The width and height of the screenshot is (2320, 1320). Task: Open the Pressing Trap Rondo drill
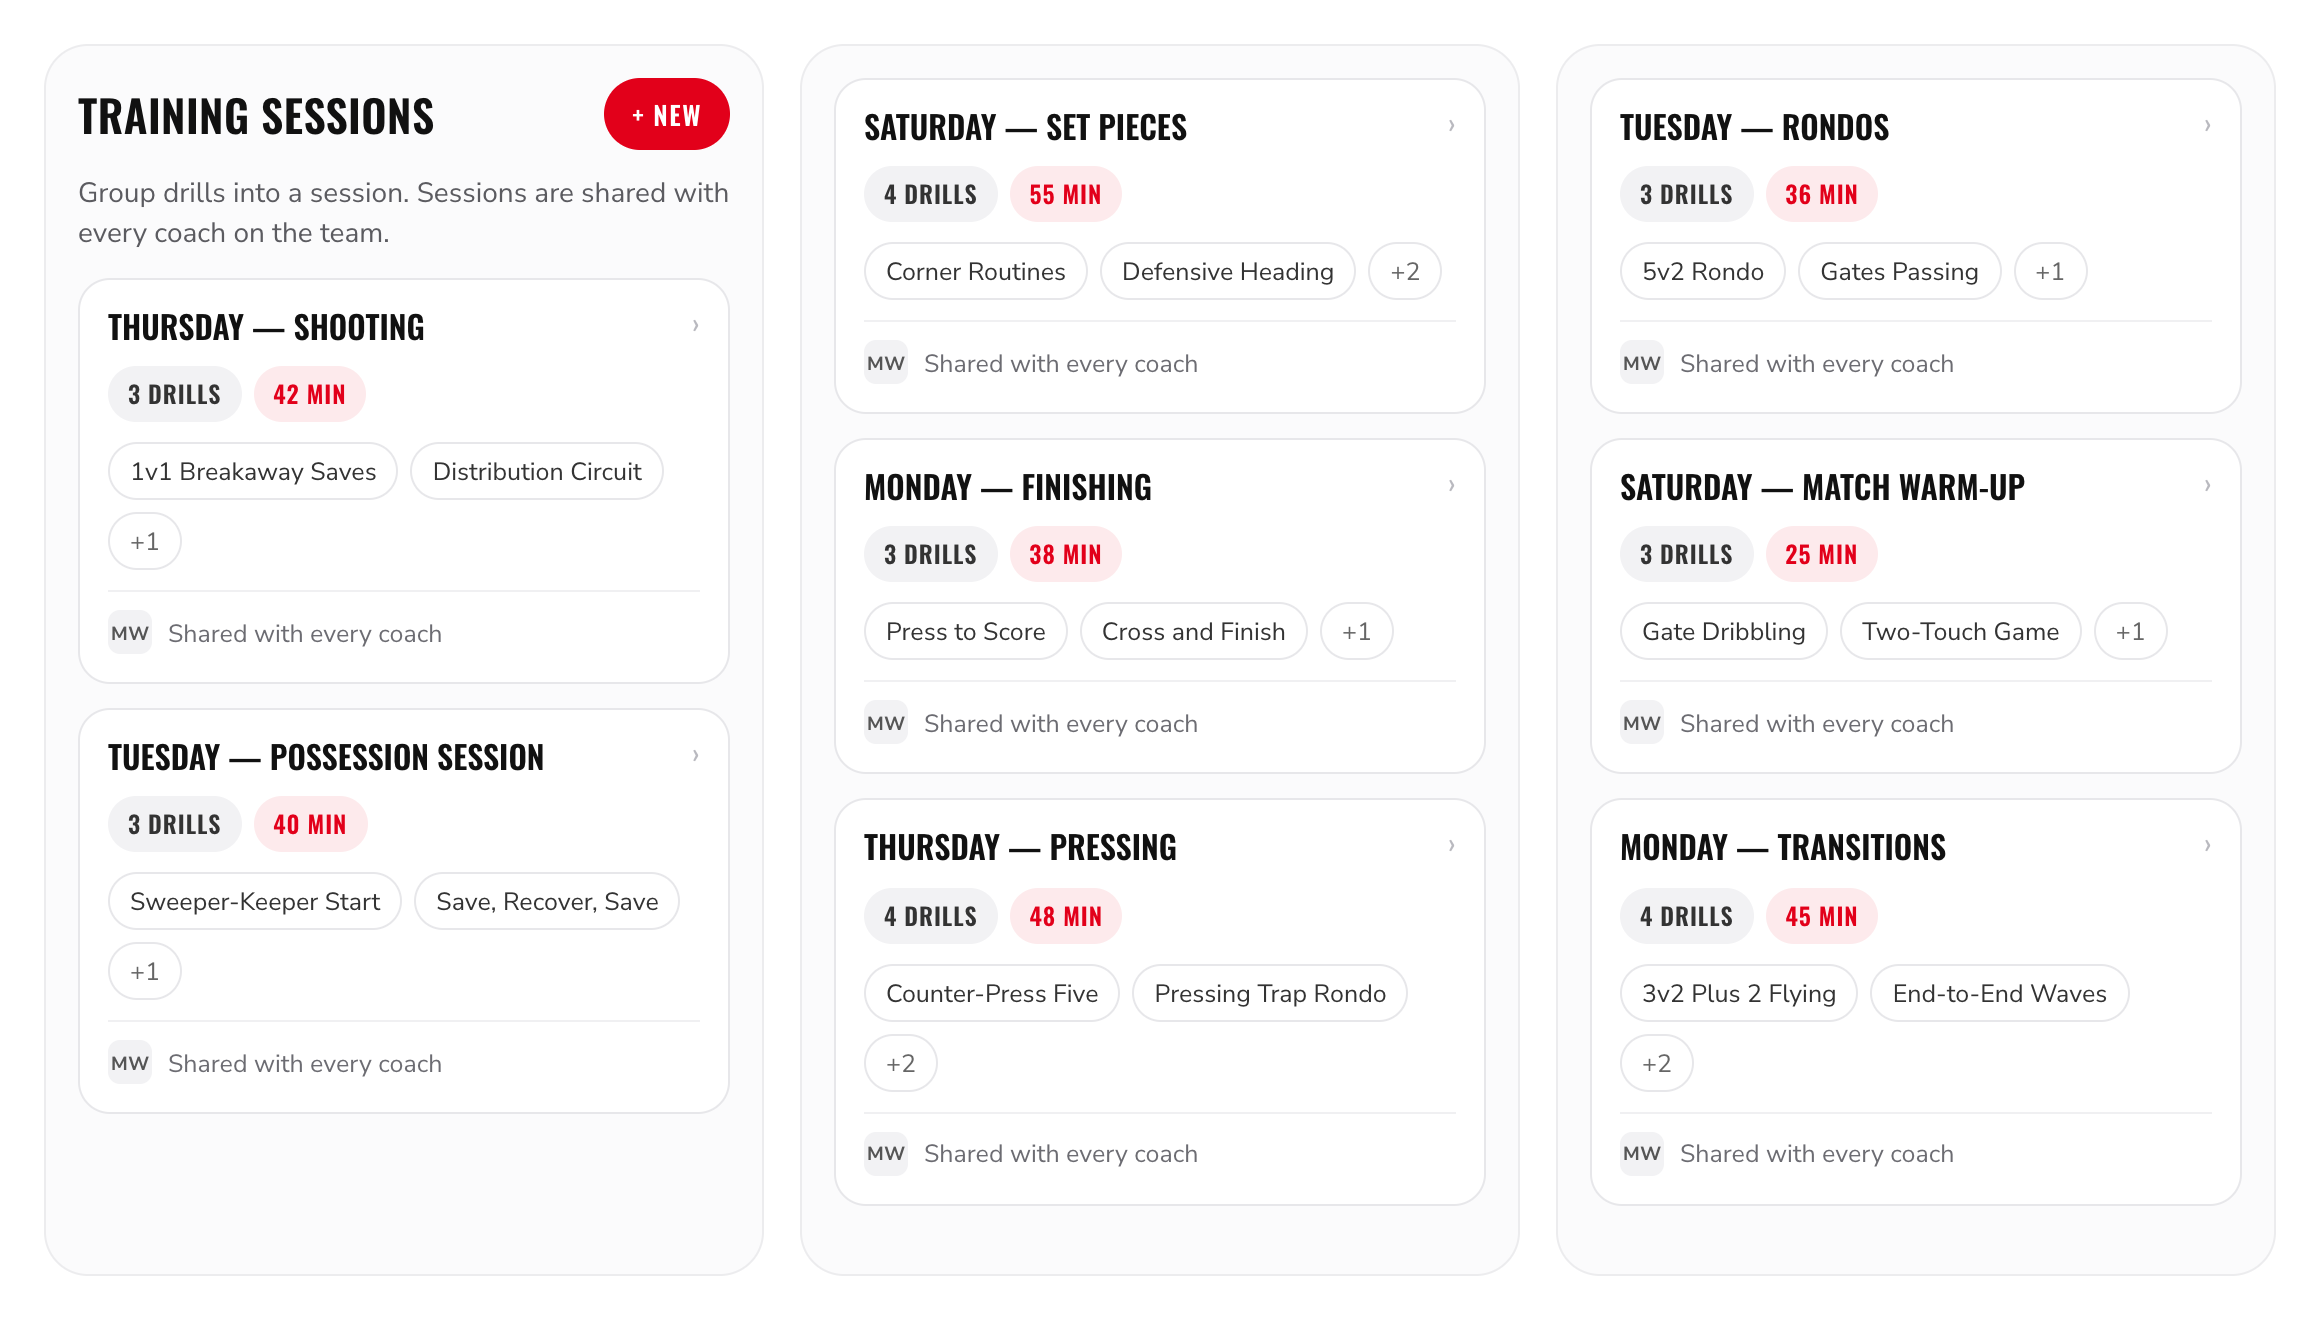click(x=1270, y=993)
